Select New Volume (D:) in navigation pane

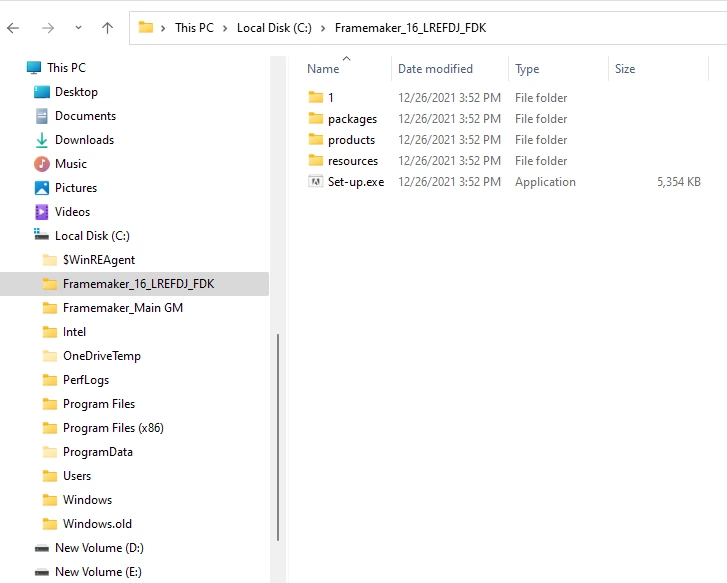coord(99,548)
